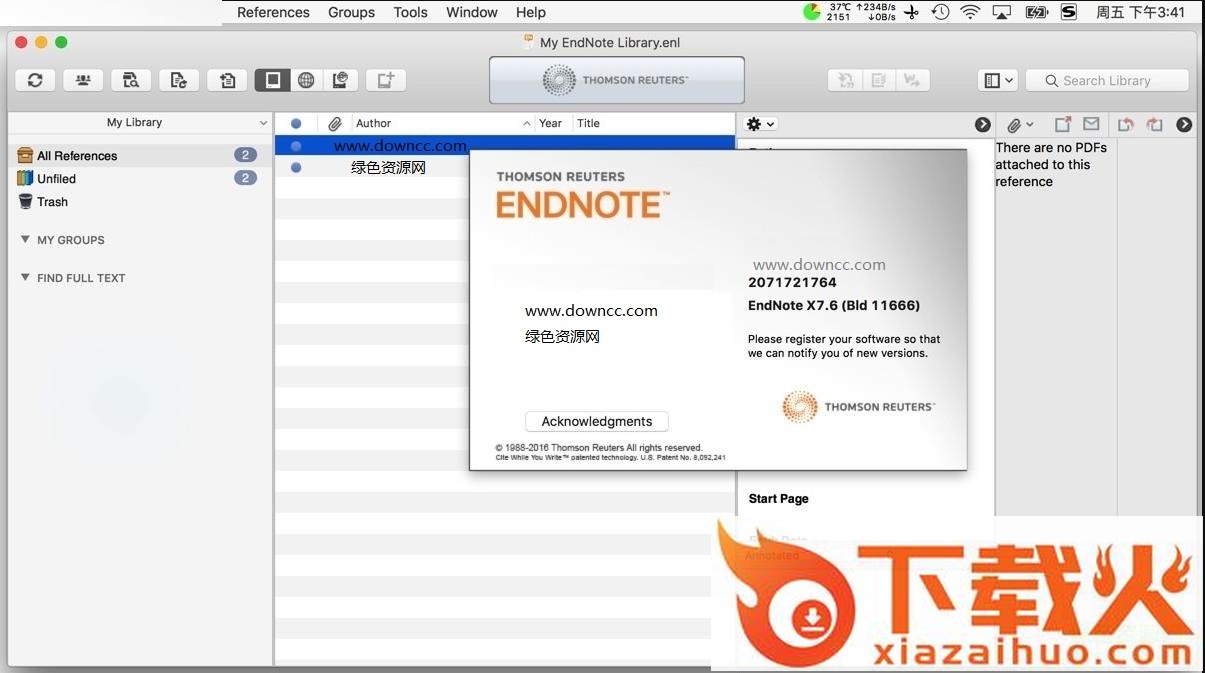Screen dimensions: 1205x673
Task: Open the References menu
Action: click(273, 12)
